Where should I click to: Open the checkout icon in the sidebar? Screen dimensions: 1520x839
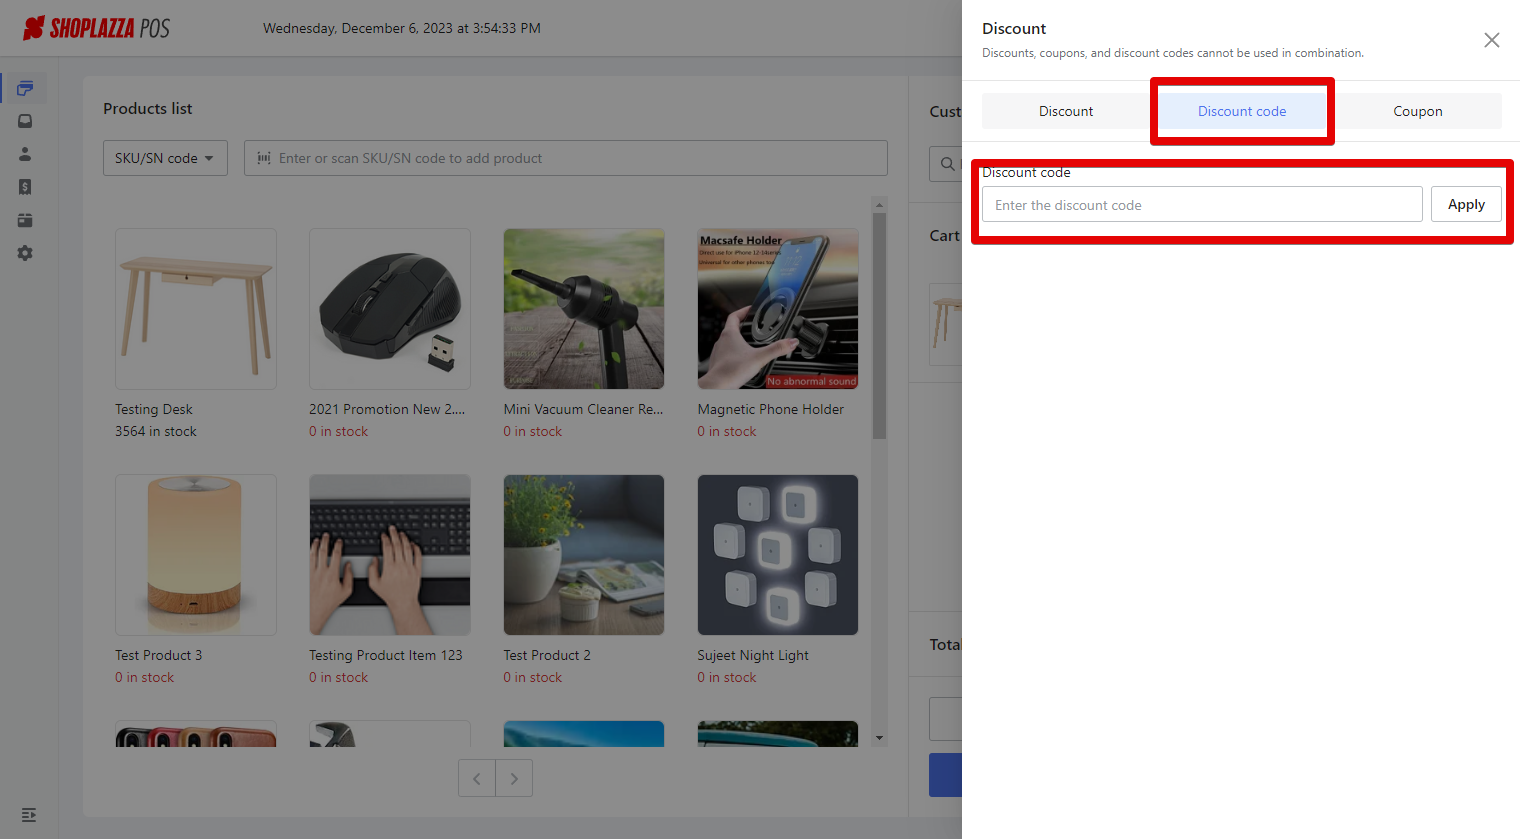coord(25,88)
